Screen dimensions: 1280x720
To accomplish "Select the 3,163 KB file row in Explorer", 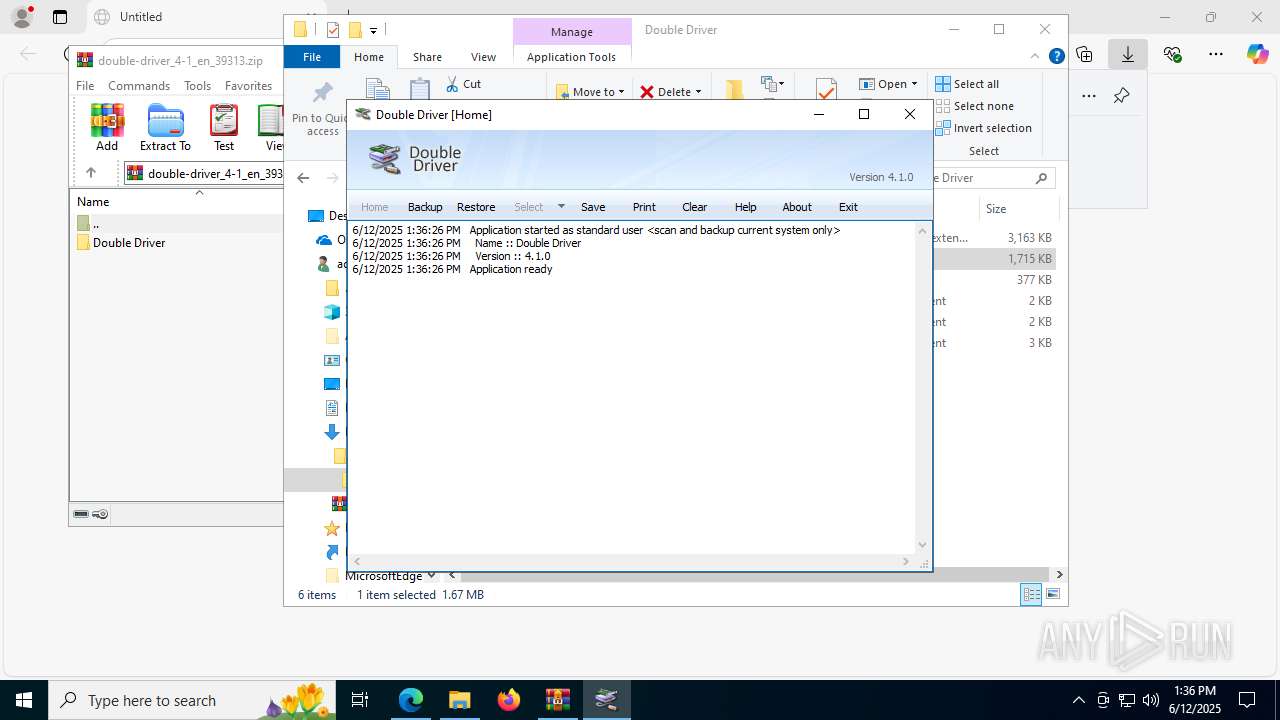I will [992, 238].
